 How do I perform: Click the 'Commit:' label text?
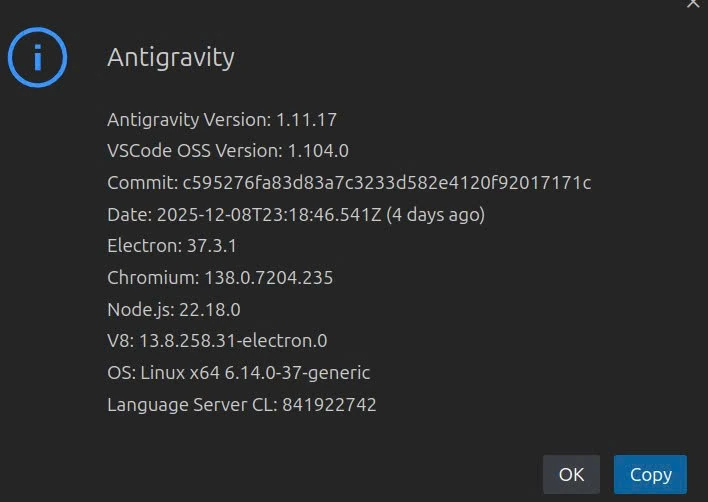(142, 182)
